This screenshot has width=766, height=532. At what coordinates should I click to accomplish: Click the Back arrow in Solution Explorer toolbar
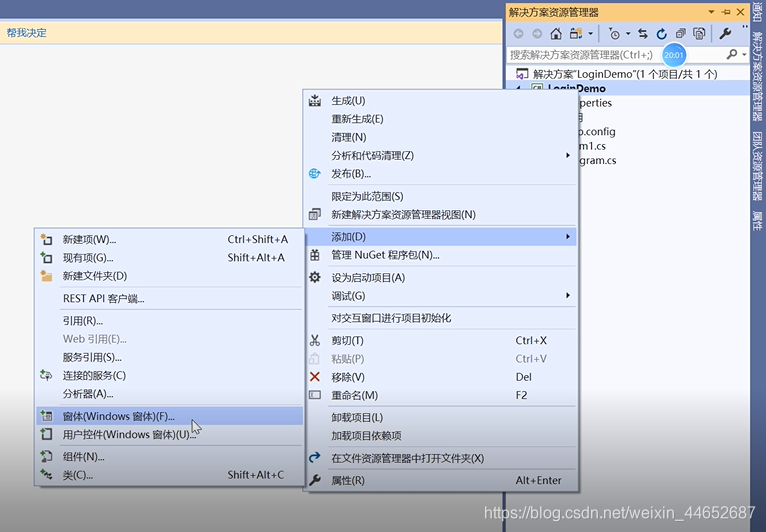click(519, 34)
